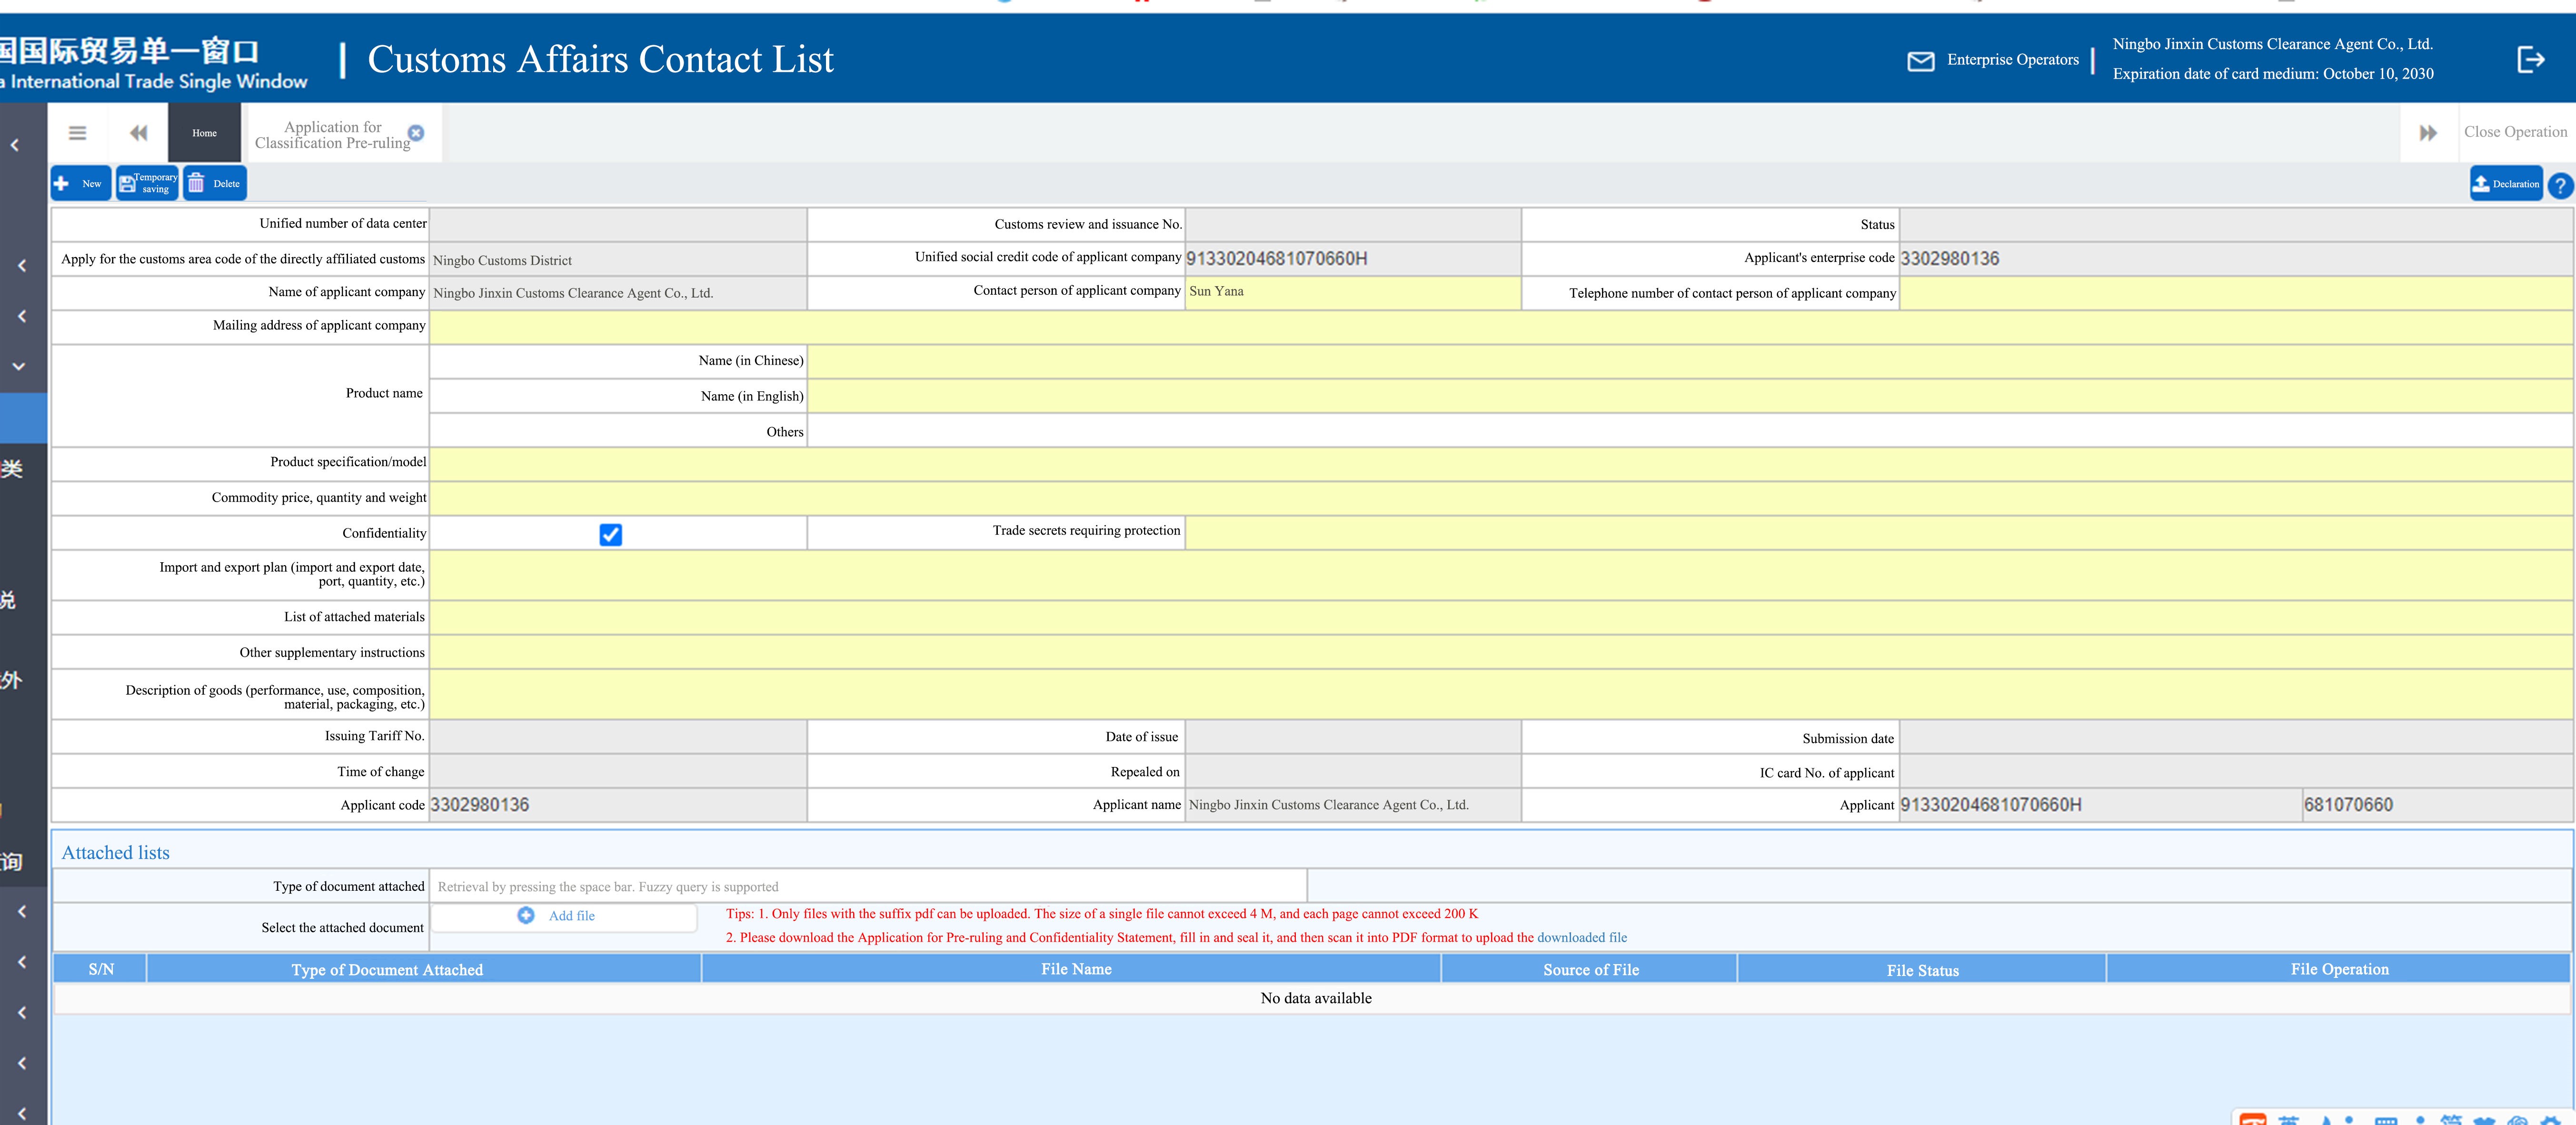The image size is (2576, 1125).
Task: Click the Attached lists section title
Action: (116, 853)
